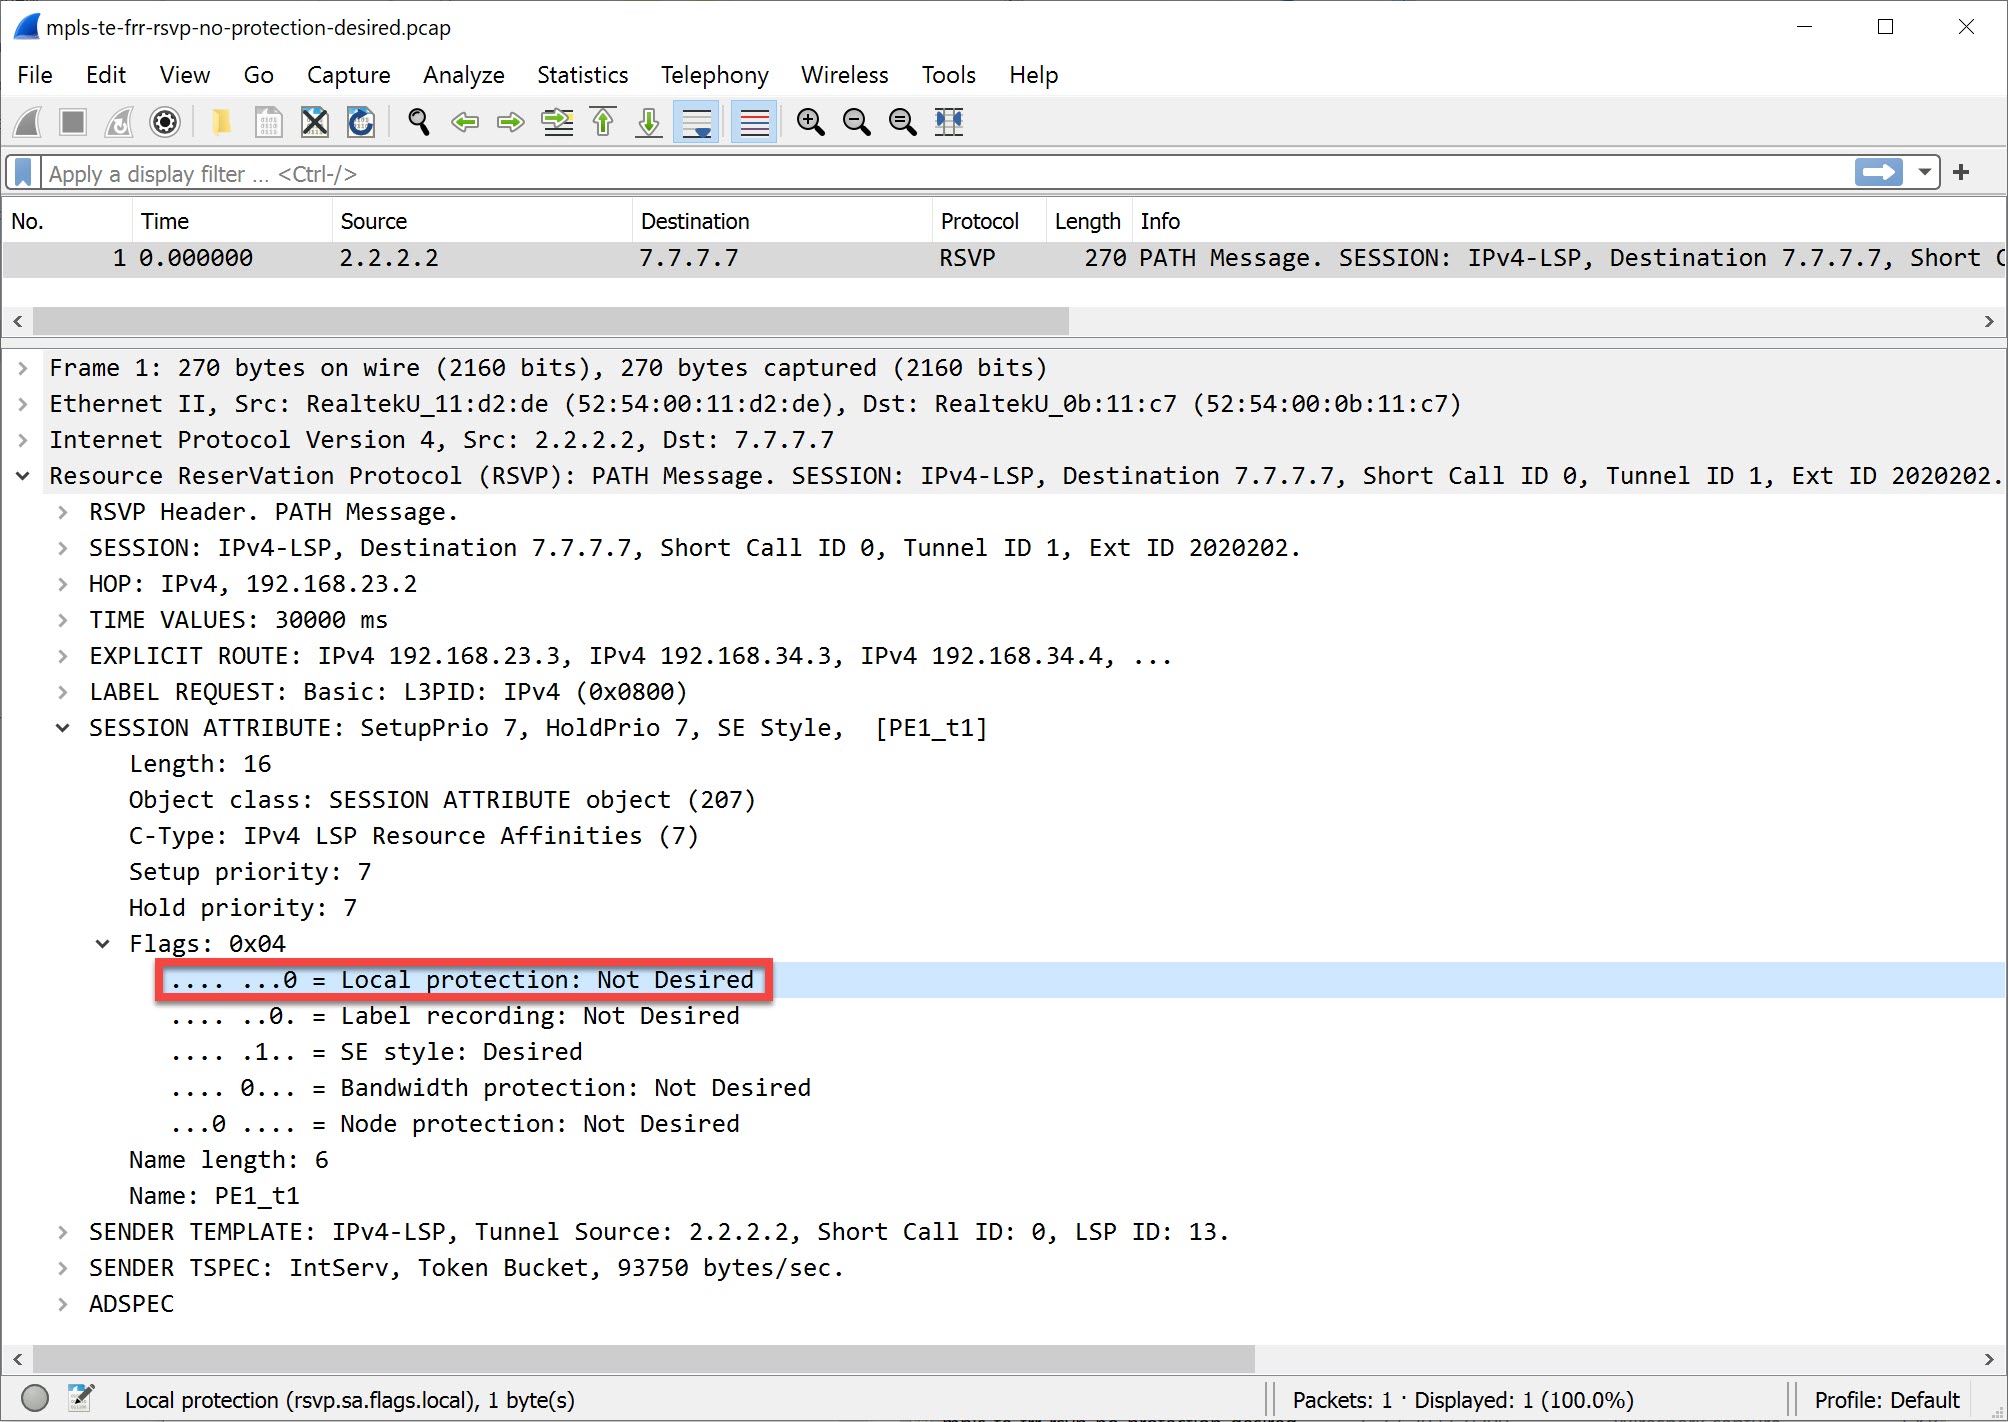Open the File menu
Screen dimensions: 2008x1422
point(35,75)
